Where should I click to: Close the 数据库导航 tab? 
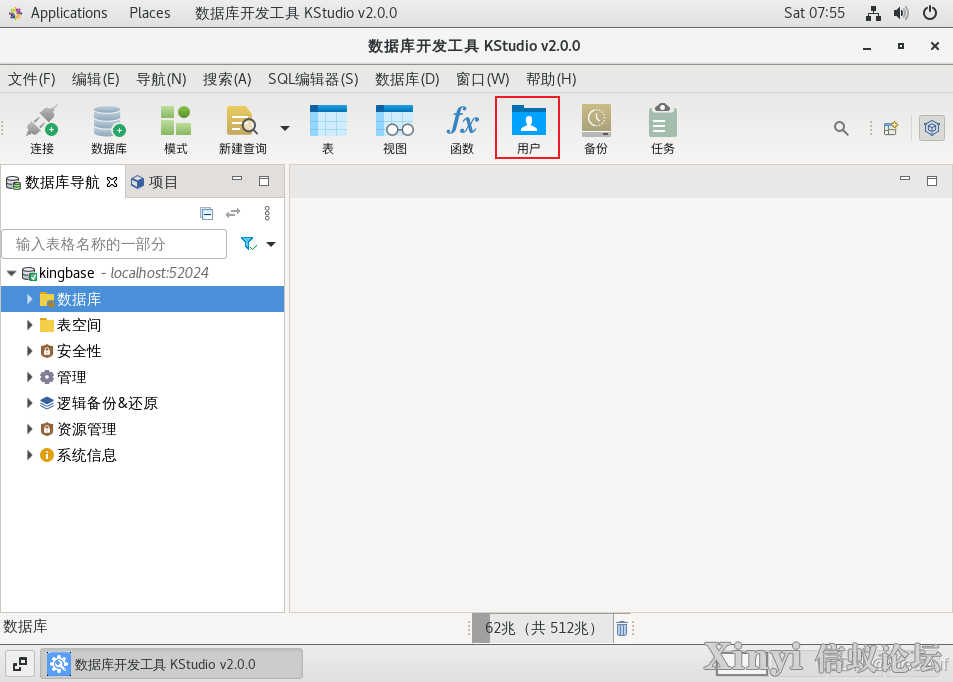[x=112, y=182]
